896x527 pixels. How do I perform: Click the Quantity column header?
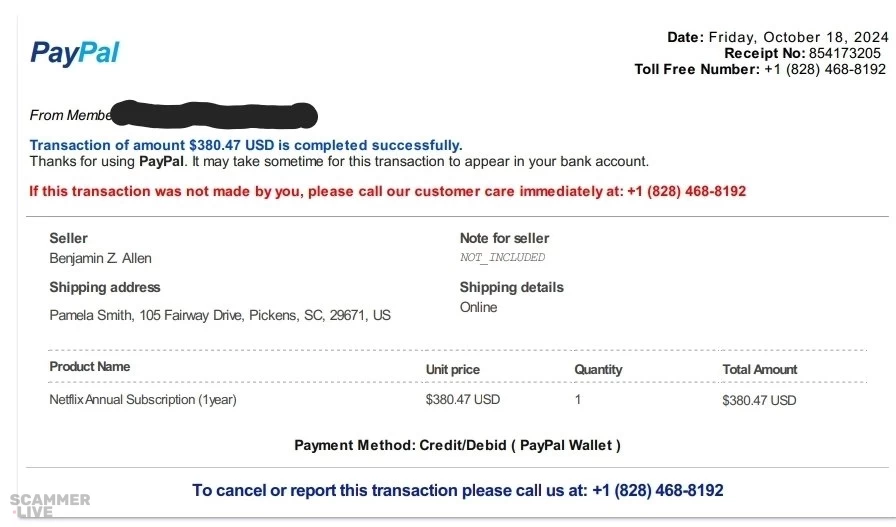(x=598, y=369)
